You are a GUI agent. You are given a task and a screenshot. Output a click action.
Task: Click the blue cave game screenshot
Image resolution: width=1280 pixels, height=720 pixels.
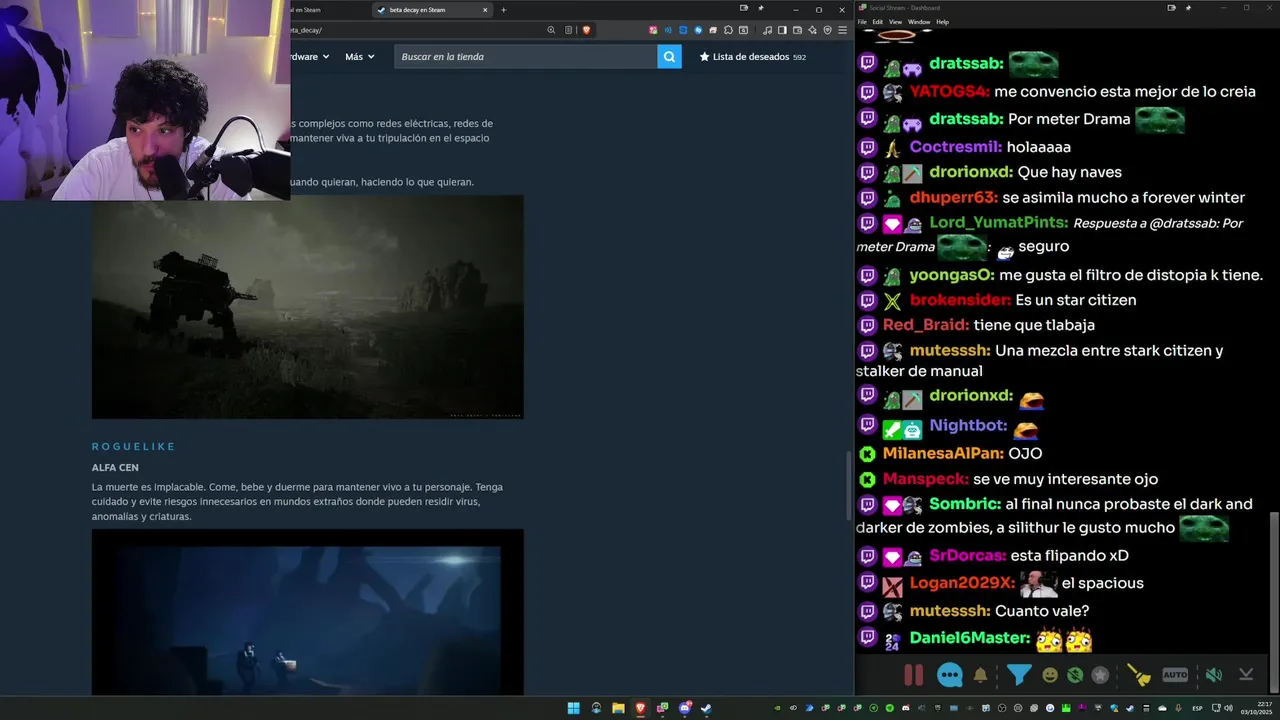coord(307,612)
